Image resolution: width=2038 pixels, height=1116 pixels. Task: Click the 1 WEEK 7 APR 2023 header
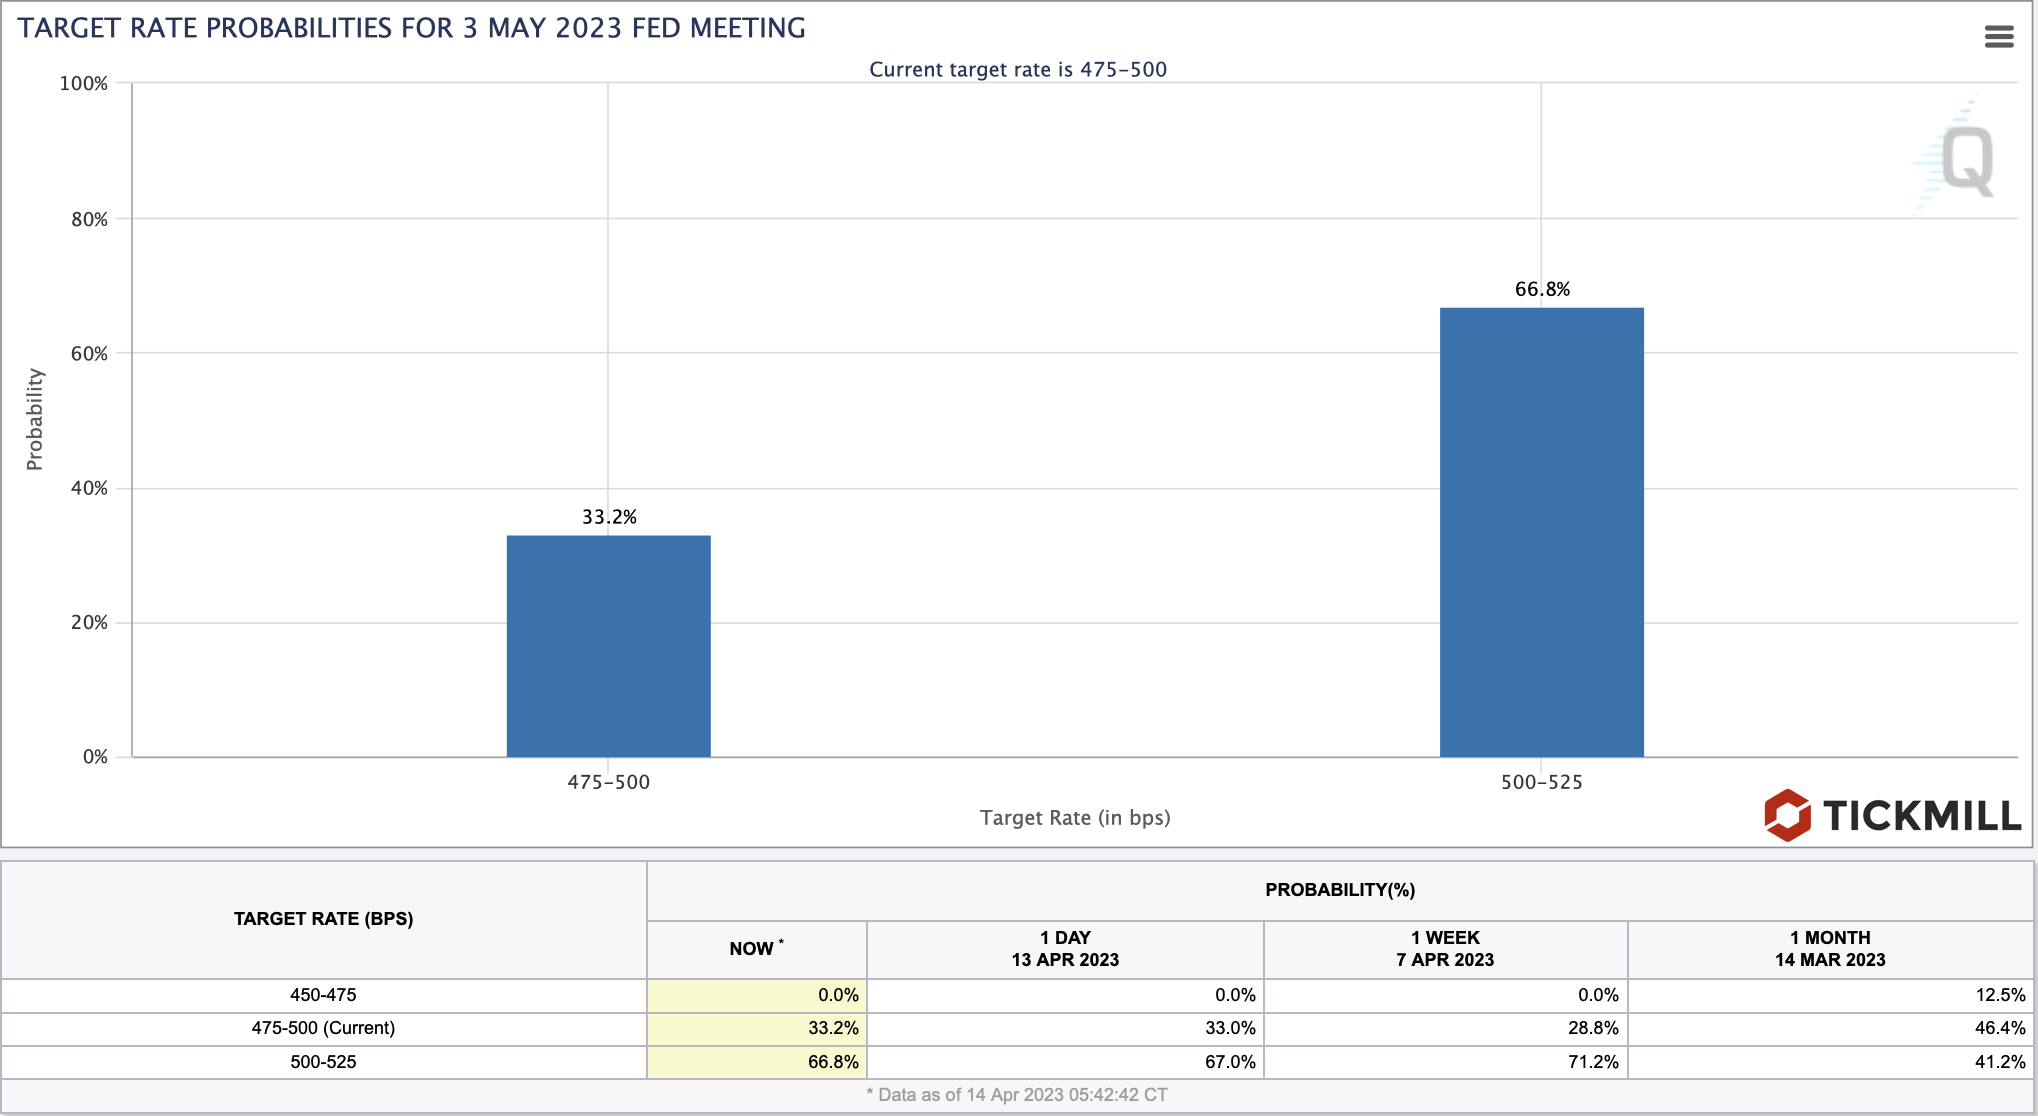pos(1445,949)
